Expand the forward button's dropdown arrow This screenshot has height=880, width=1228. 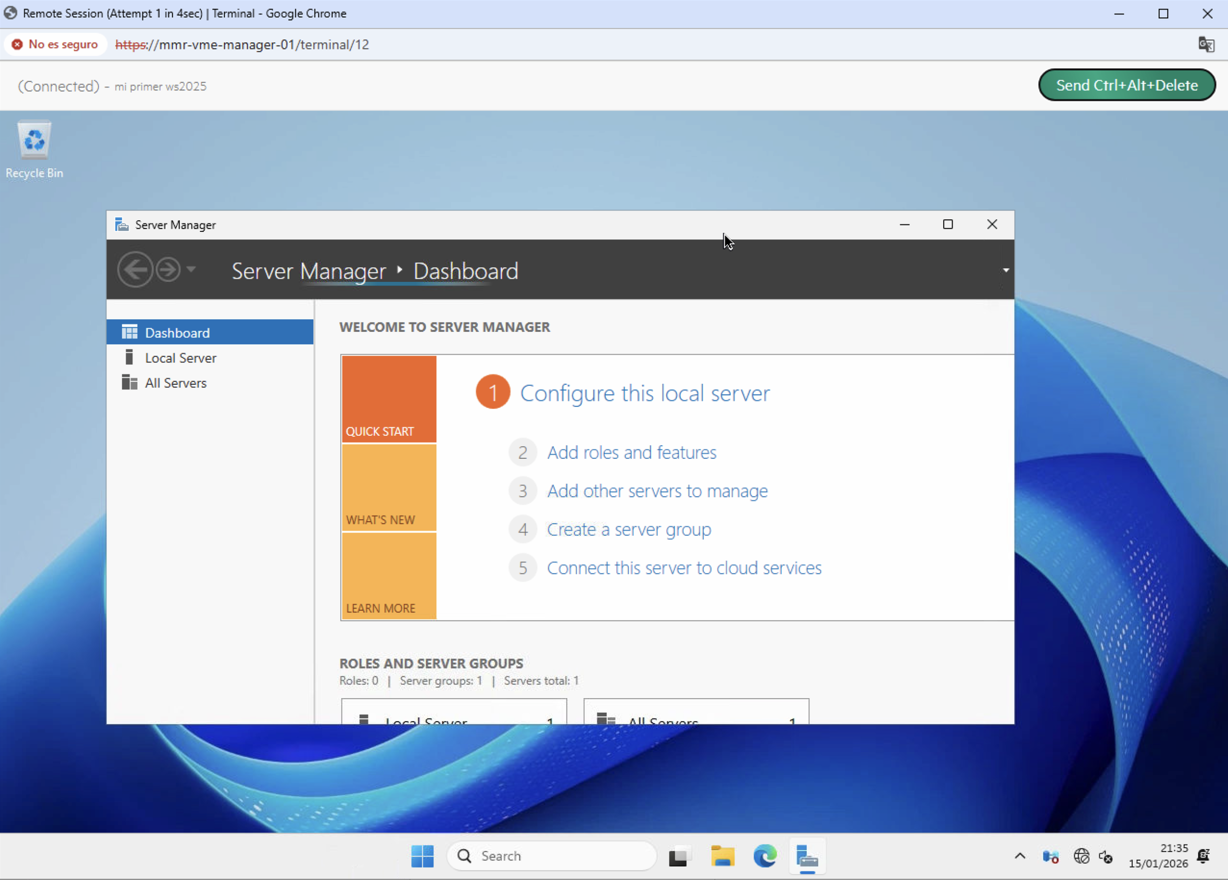coord(190,269)
